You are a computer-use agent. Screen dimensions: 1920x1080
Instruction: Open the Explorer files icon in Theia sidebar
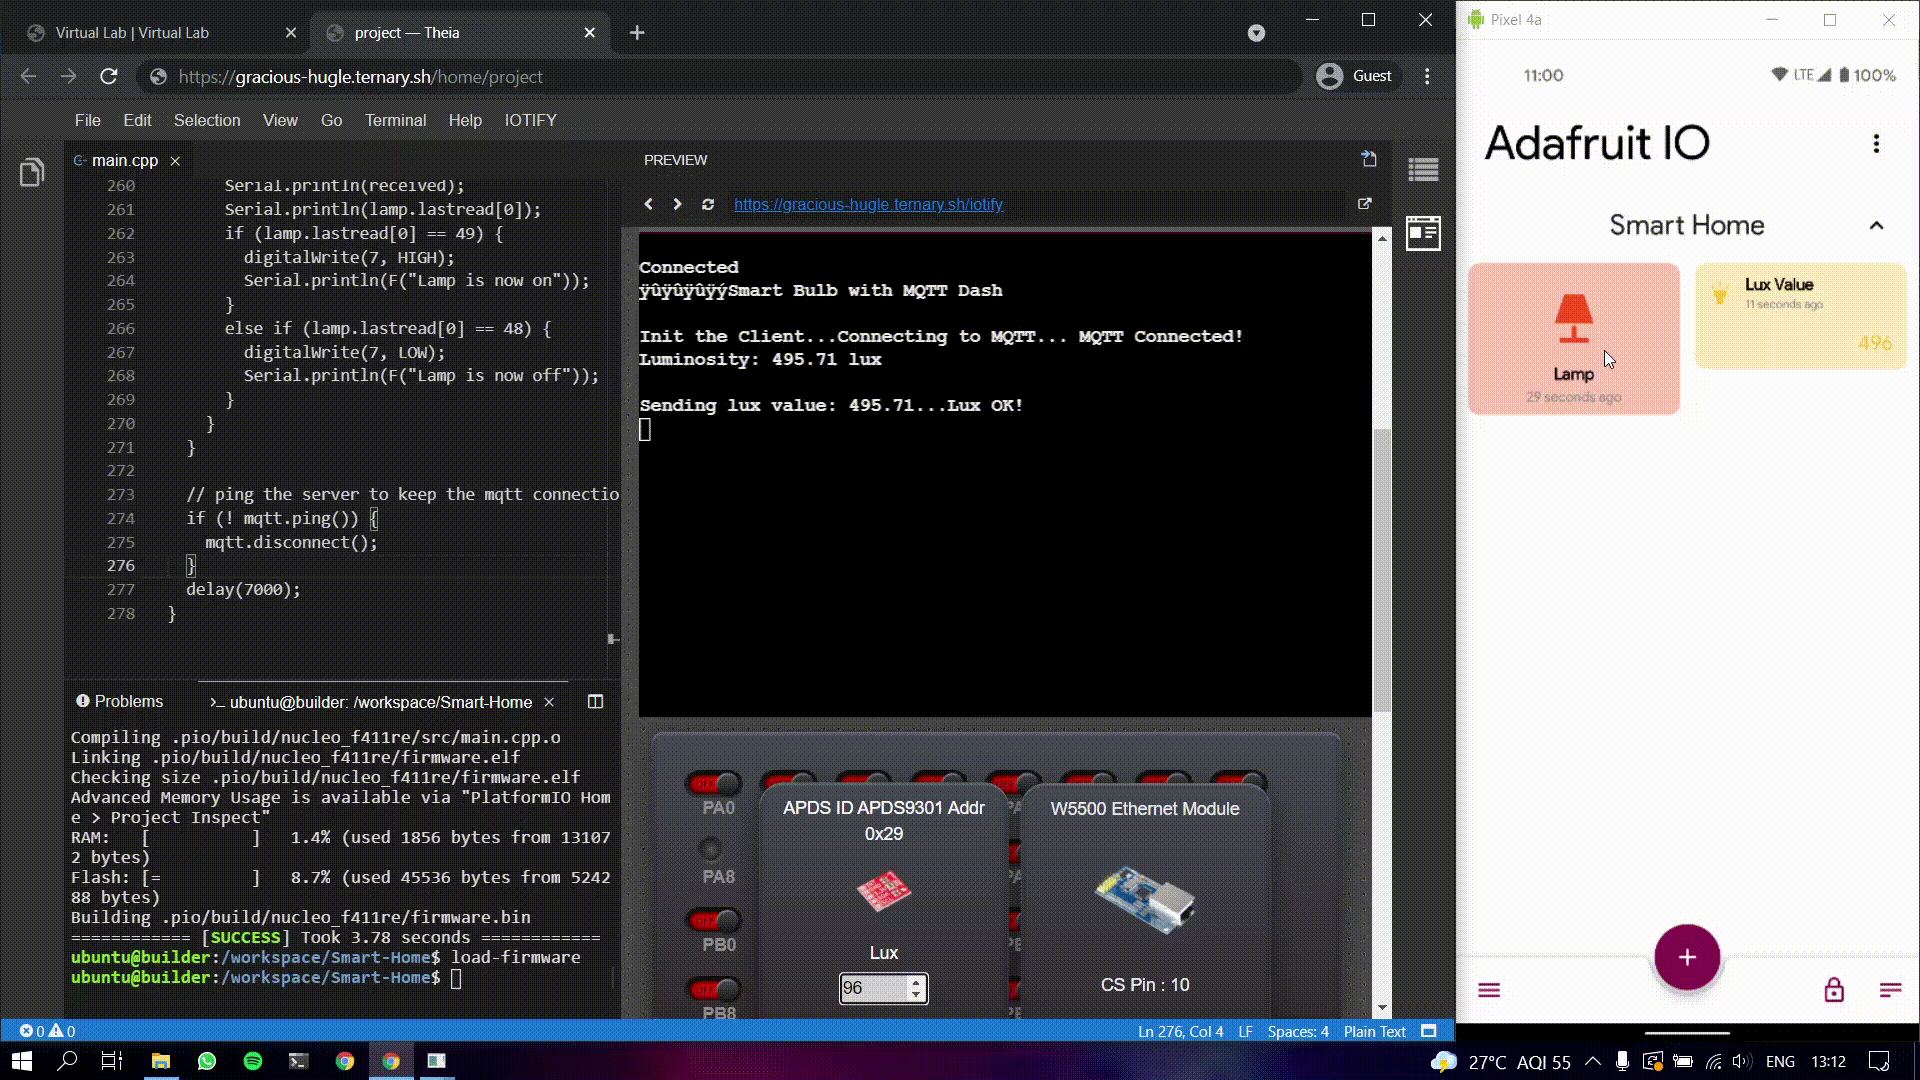[x=32, y=172]
